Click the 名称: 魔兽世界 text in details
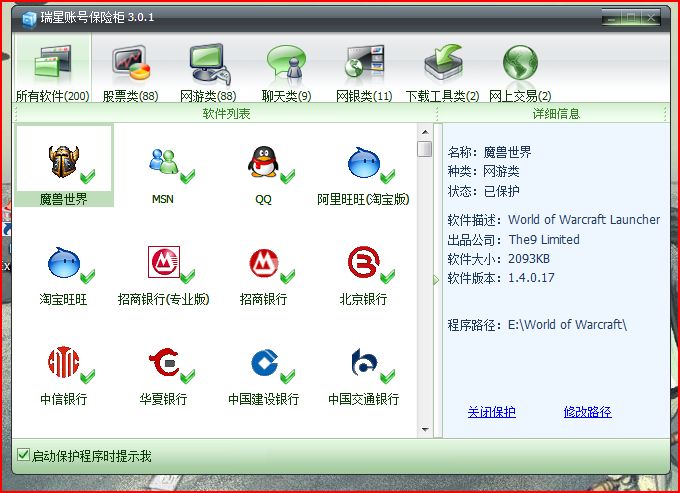680x493 pixels. coord(489,152)
